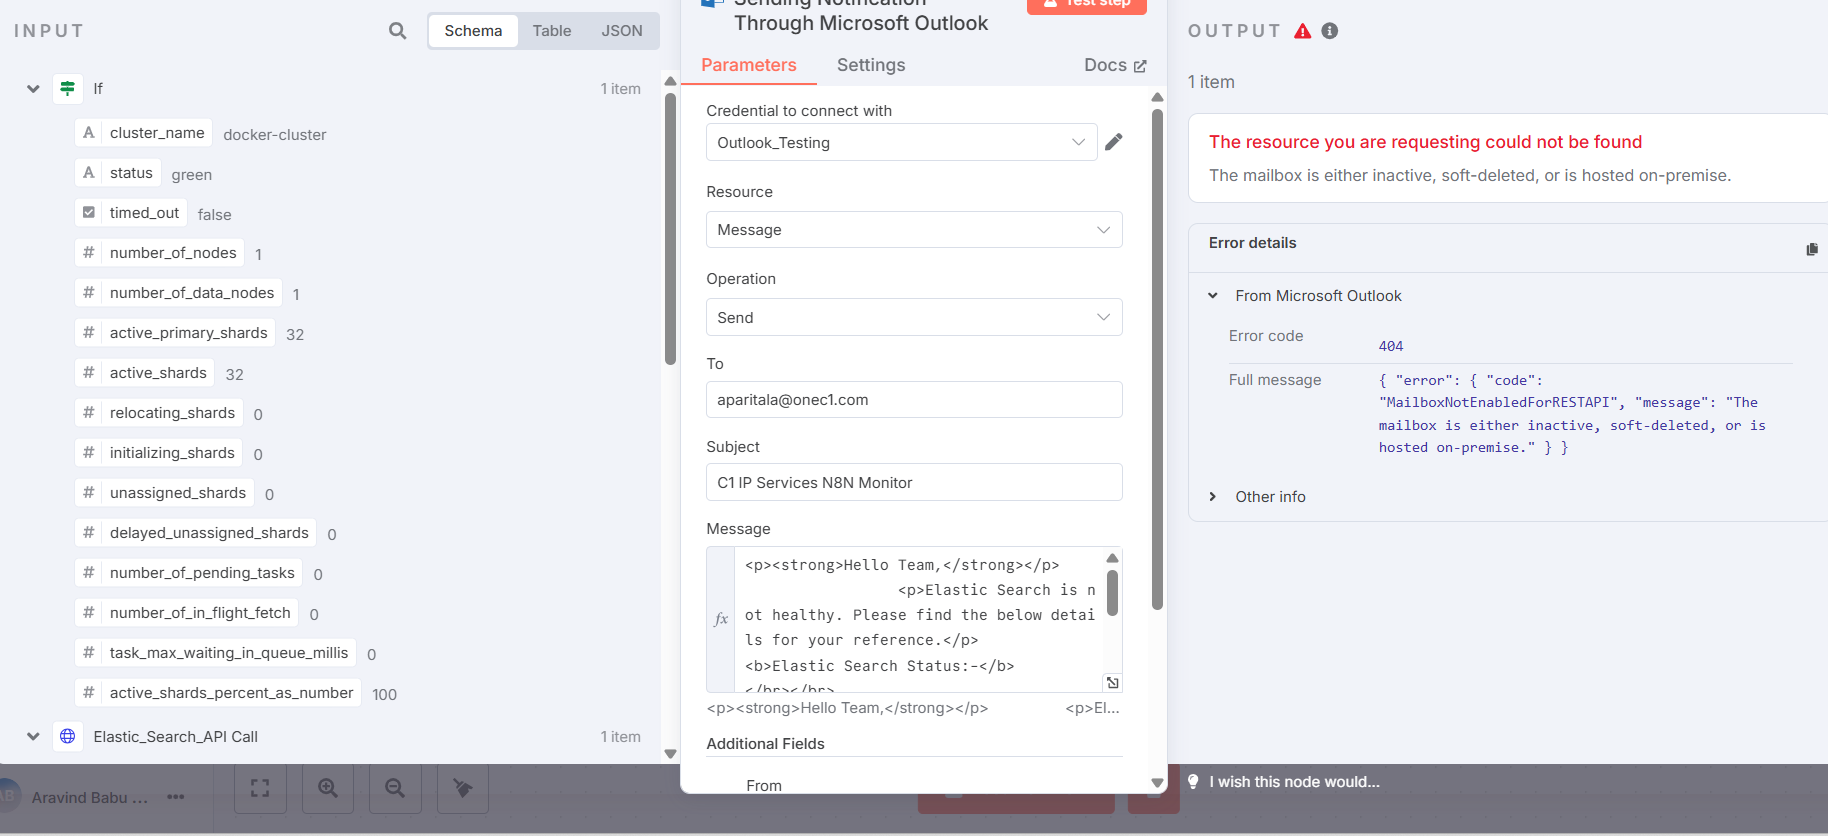Image resolution: width=1828 pixels, height=836 pixels.
Task: Switch input view to Table
Action: [551, 31]
